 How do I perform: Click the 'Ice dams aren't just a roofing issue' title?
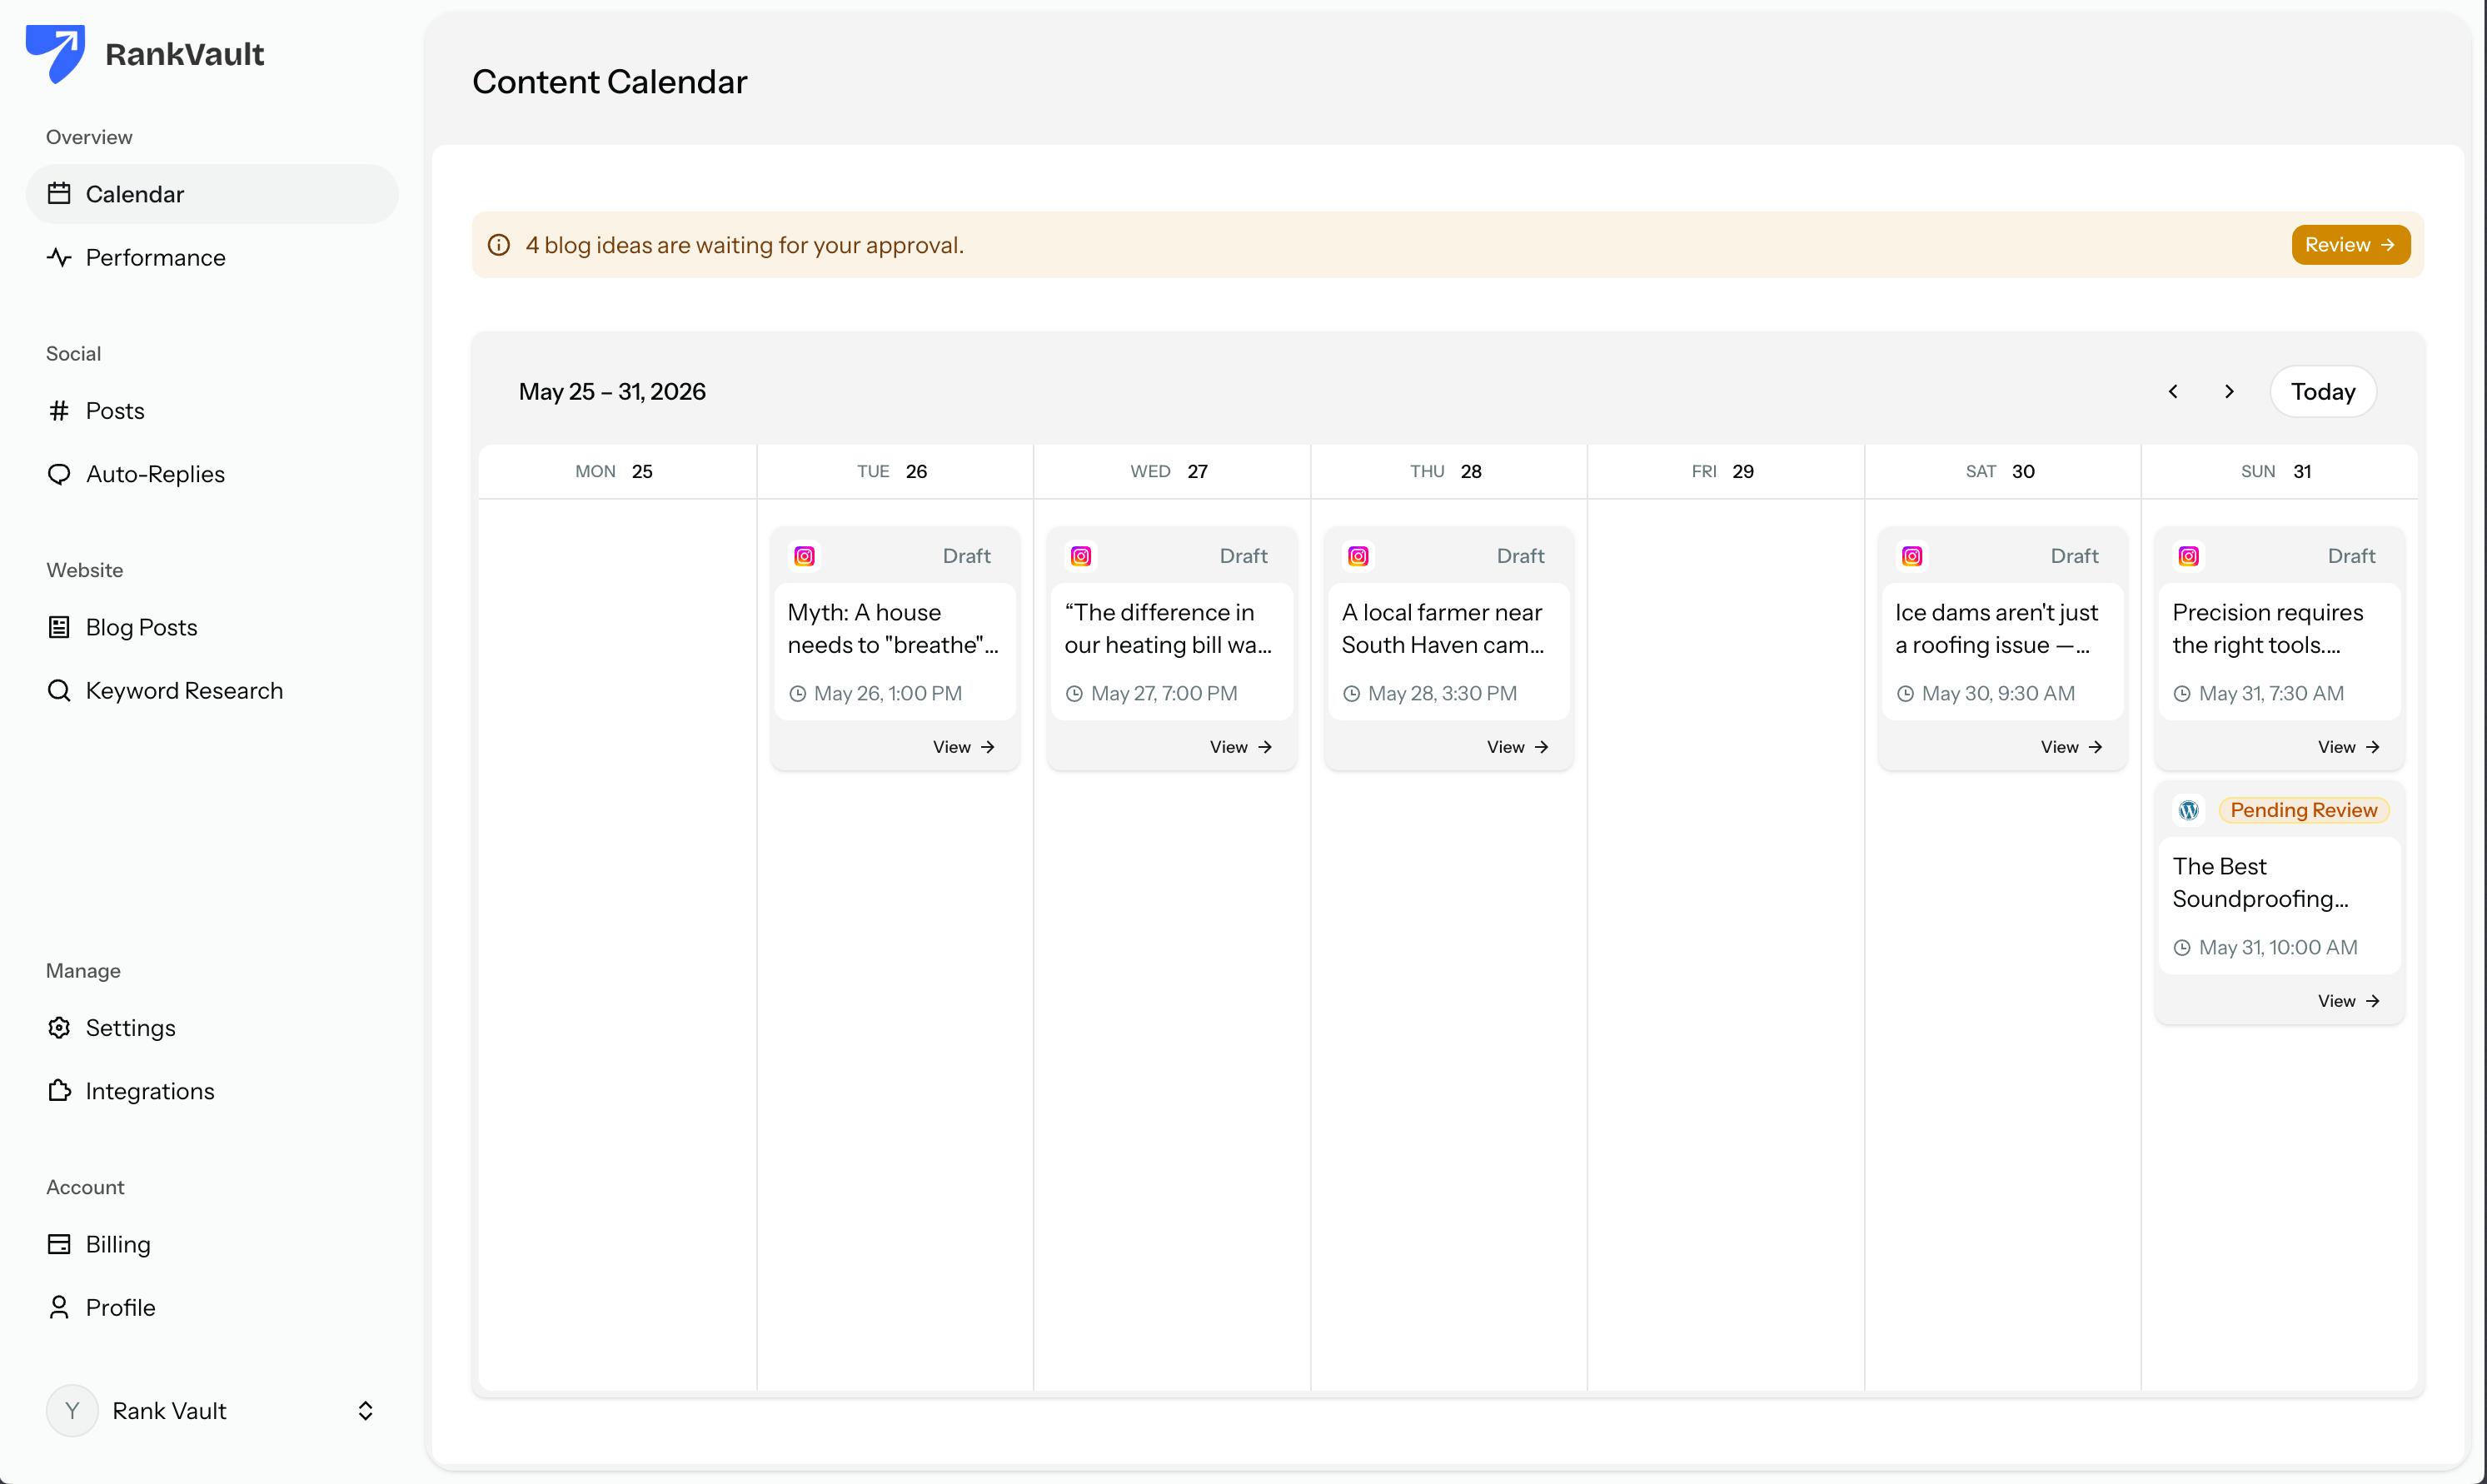point(1997,628)
